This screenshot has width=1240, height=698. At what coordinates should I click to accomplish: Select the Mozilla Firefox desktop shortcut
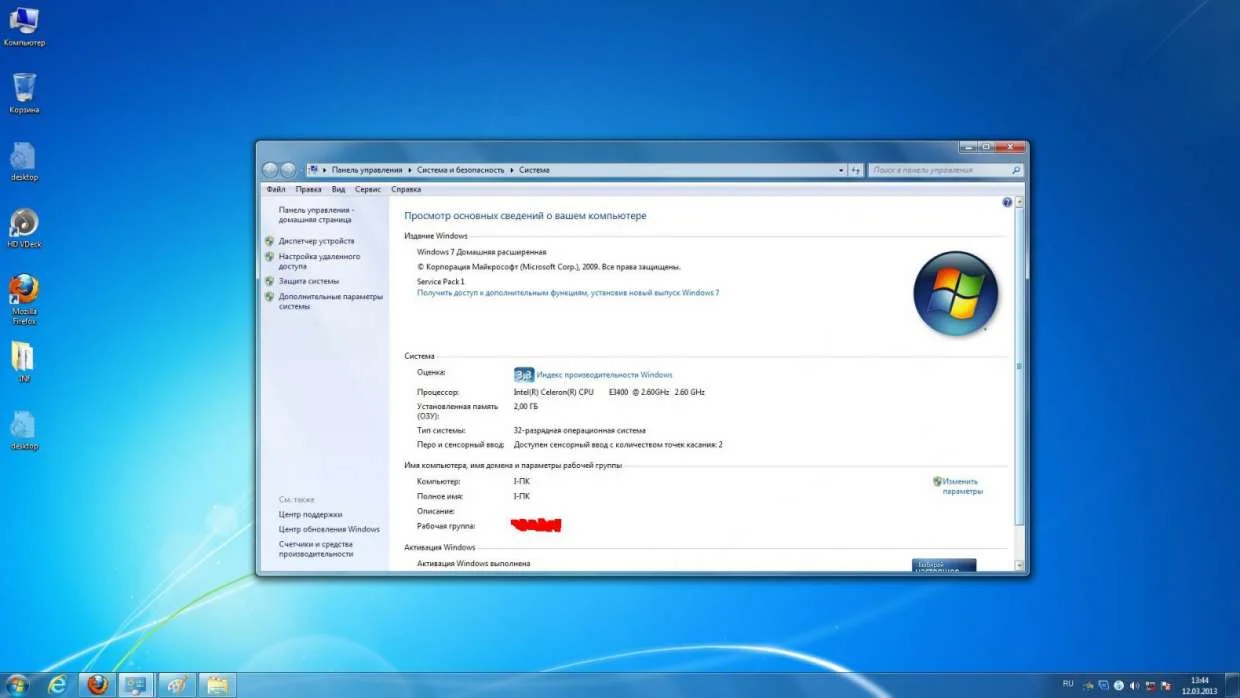click(24, 299)
